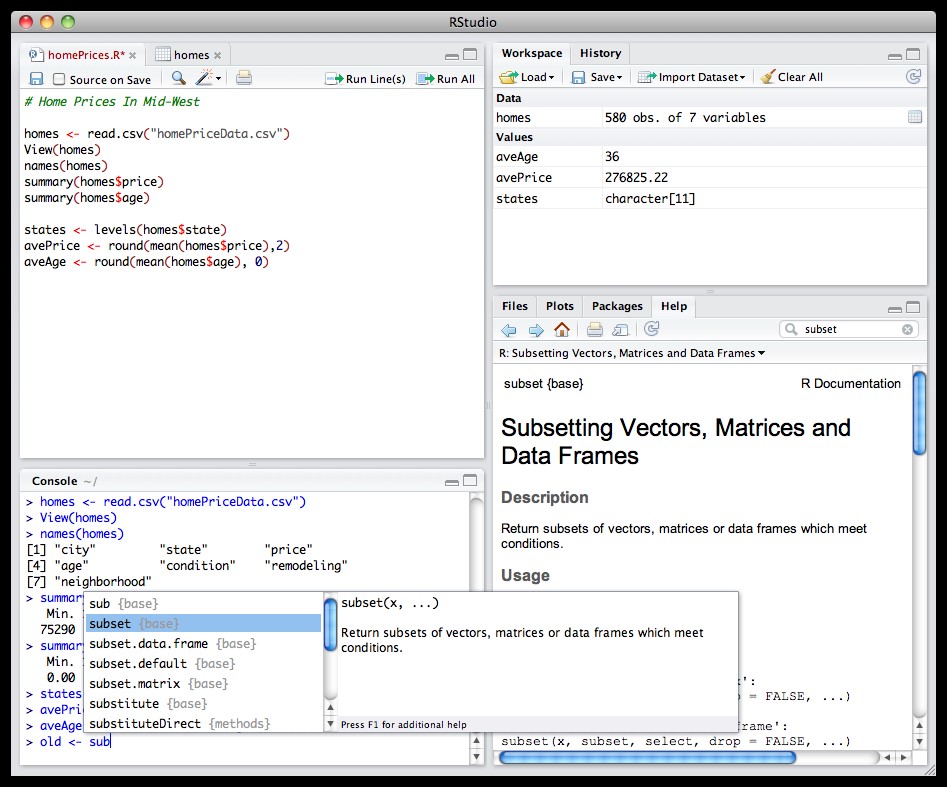947x787 pixels.
Task: Maximize the Help pane
Action: (913, 307)
